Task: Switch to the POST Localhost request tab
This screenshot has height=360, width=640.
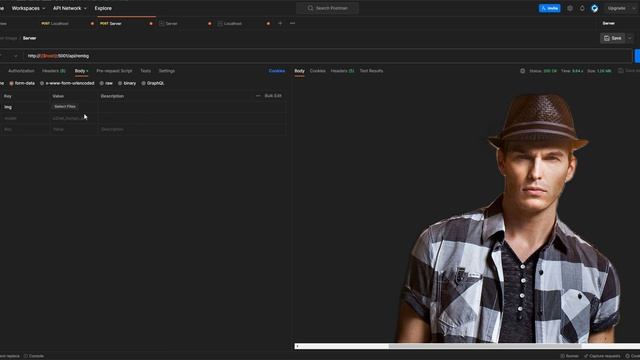Action: point(55,24)
